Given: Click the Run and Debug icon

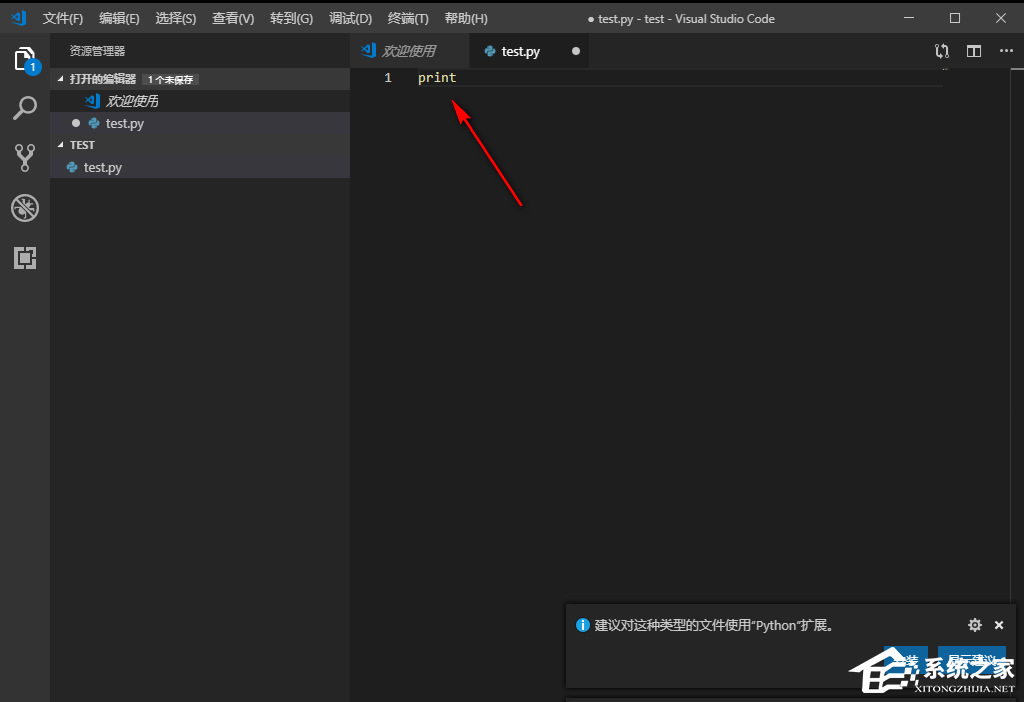Looking at the screenshot, I should 25,208.
